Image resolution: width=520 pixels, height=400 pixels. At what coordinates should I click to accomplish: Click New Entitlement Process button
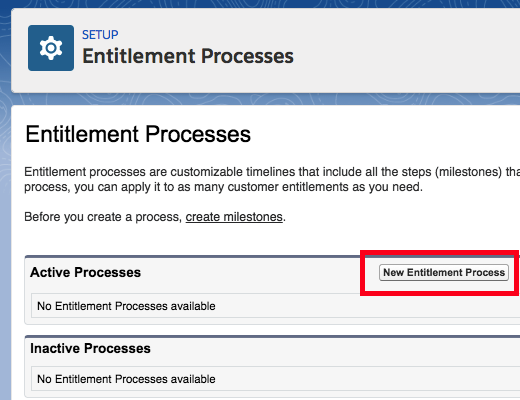(x=444, y=273)
